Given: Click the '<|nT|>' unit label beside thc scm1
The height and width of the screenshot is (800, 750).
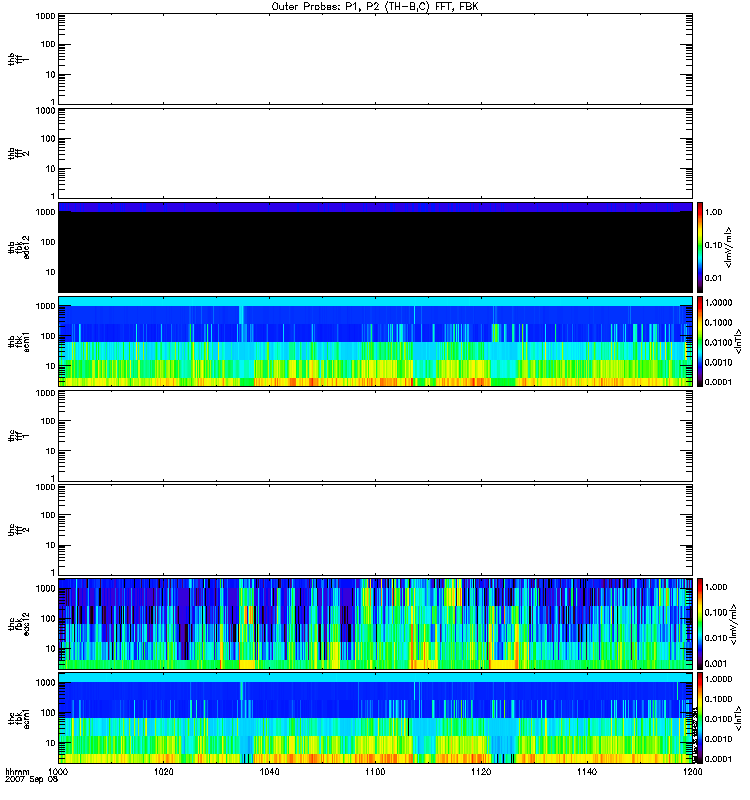Looking at the screenshot, I should (x=738, y=718).
